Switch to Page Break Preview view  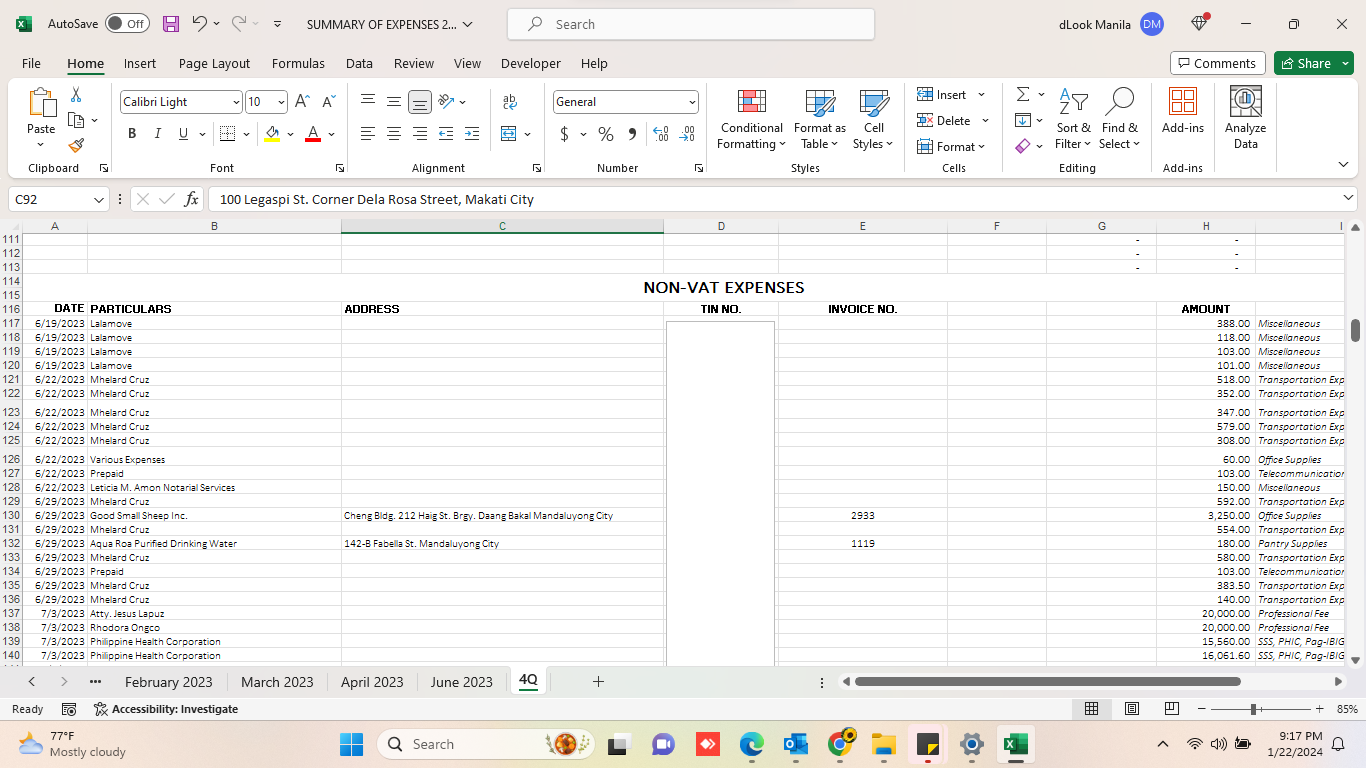point(1172,709)
